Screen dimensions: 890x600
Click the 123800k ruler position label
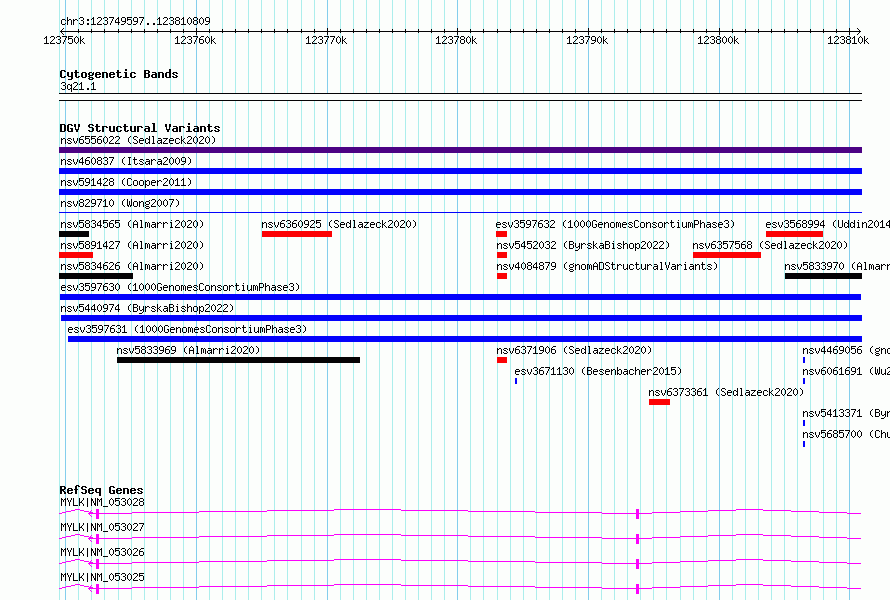click(718, 40)
